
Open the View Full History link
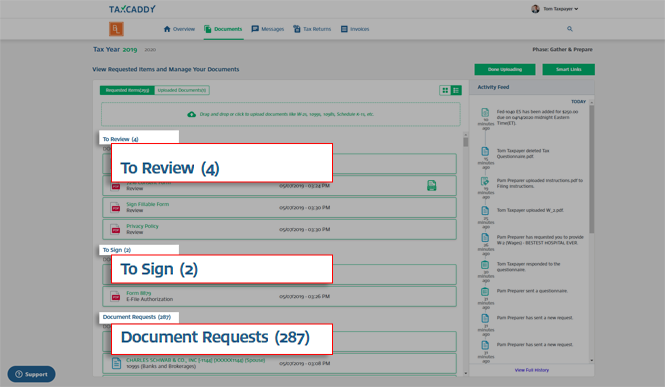531,370
